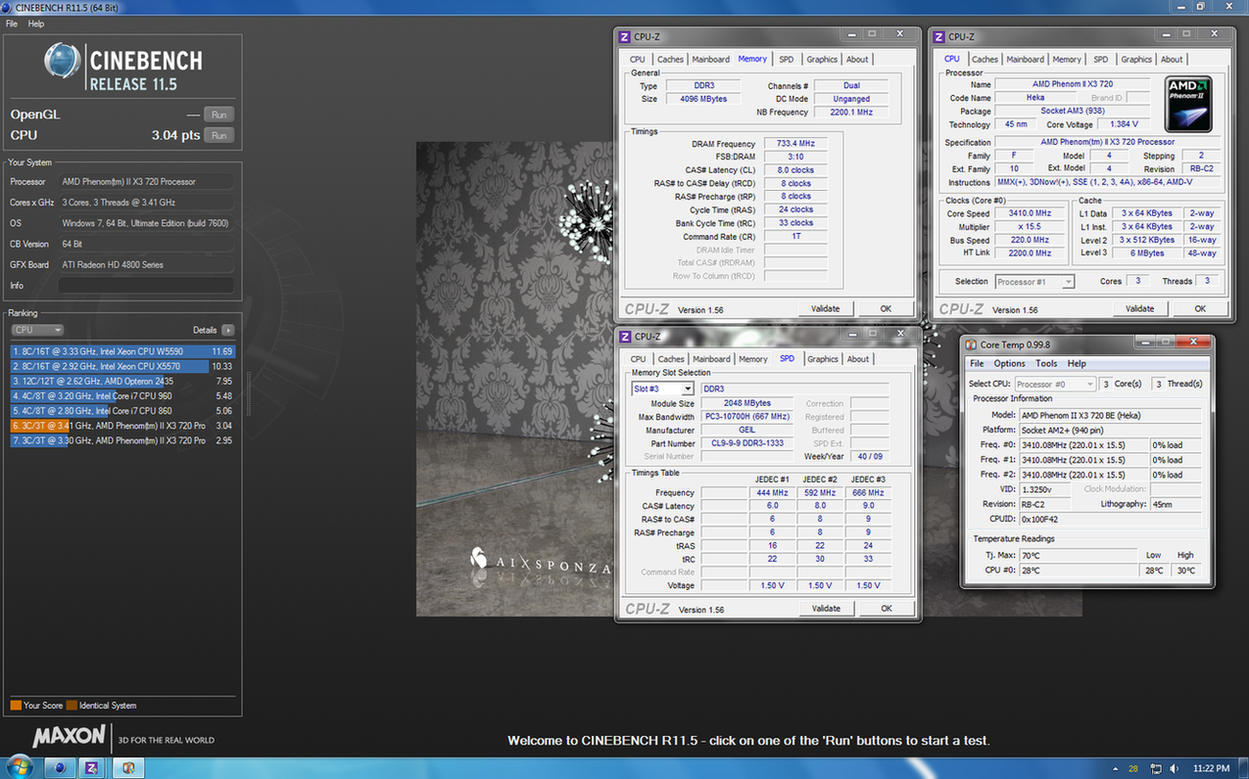This screenshot has height=779, width=1249.
Task: Click OK in CPU-Z SPD window
Action: [x=885, y=608]
